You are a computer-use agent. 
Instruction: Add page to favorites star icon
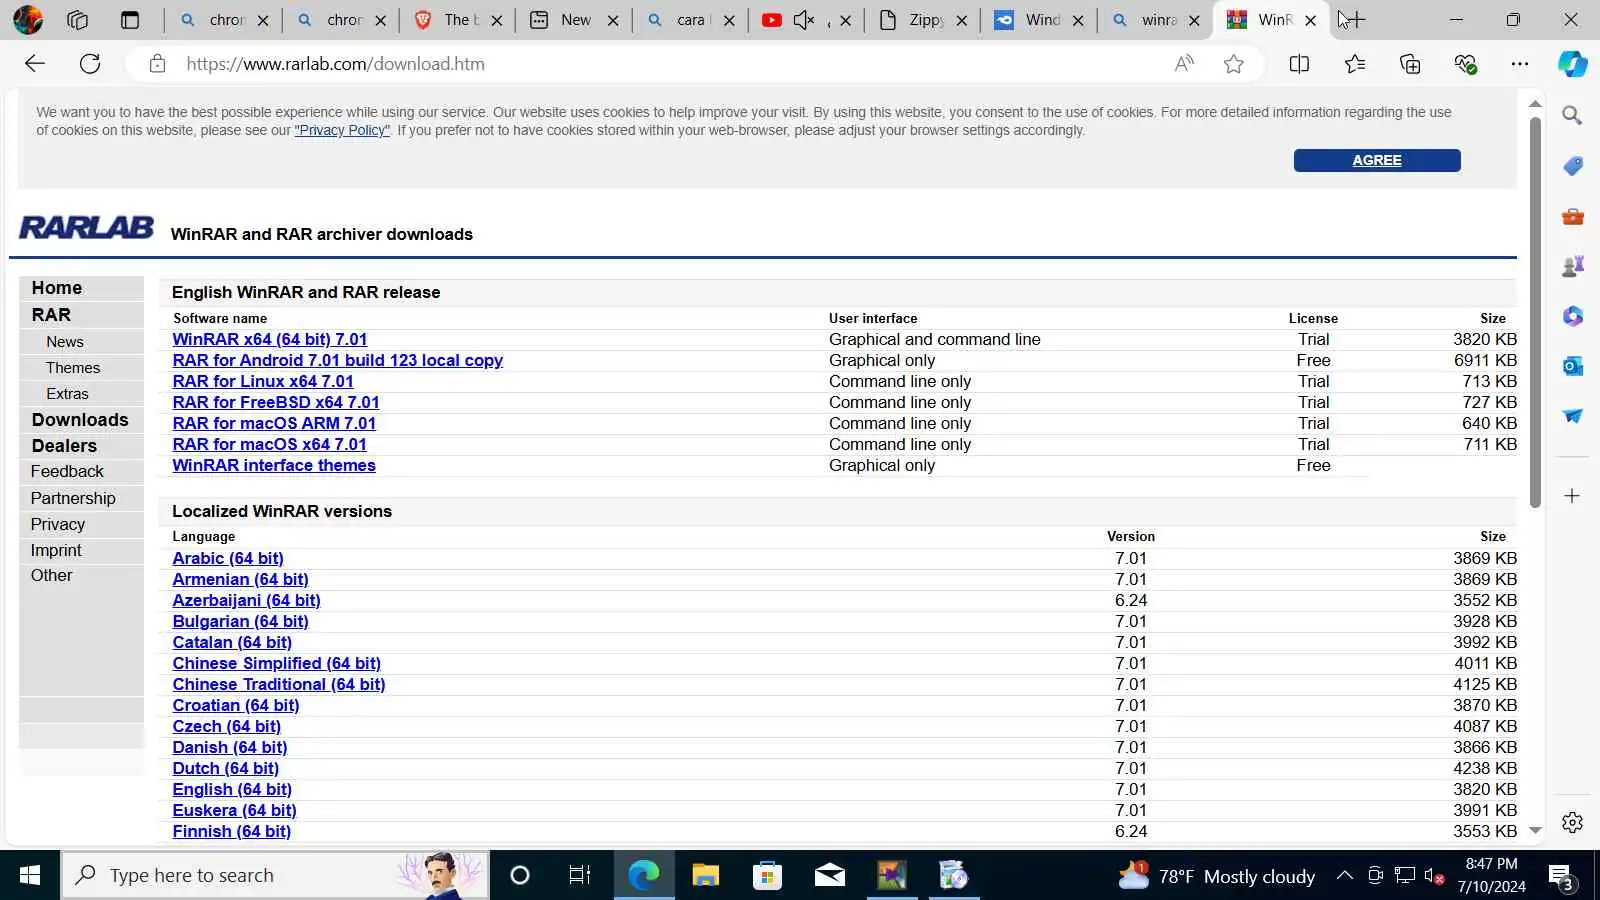1234,64
